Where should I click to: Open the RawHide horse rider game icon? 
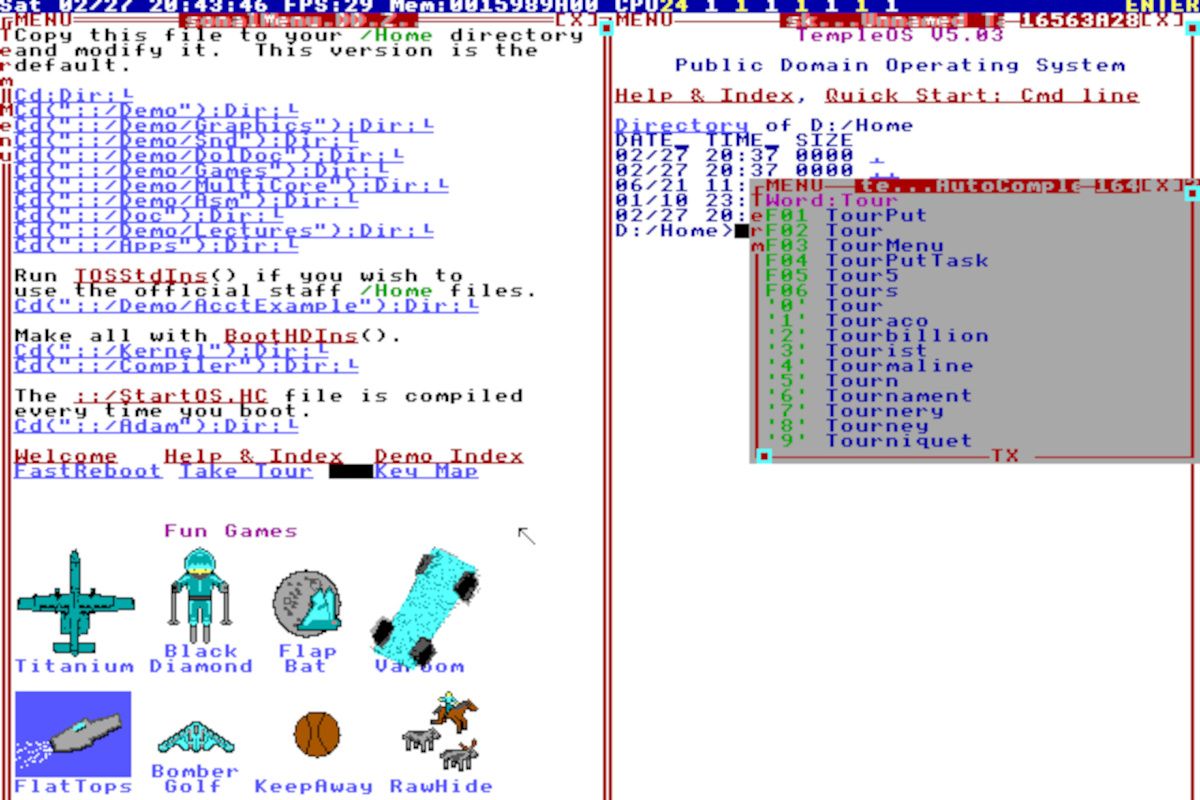pos(440,732)
